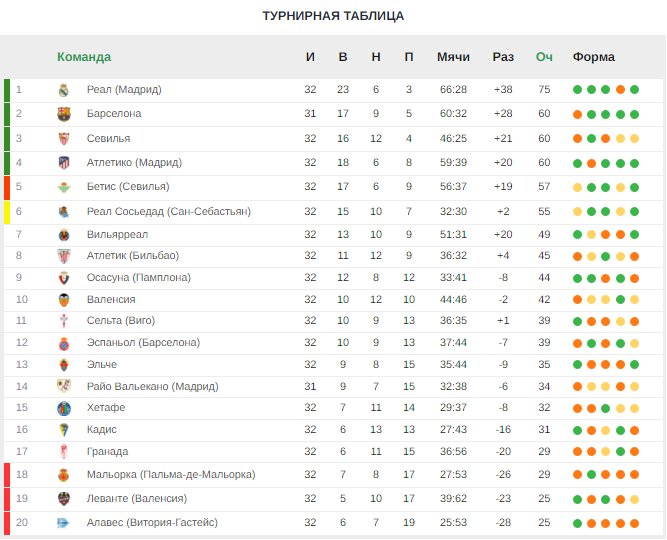Click the Getafe blue round crest

pos(64,408)
